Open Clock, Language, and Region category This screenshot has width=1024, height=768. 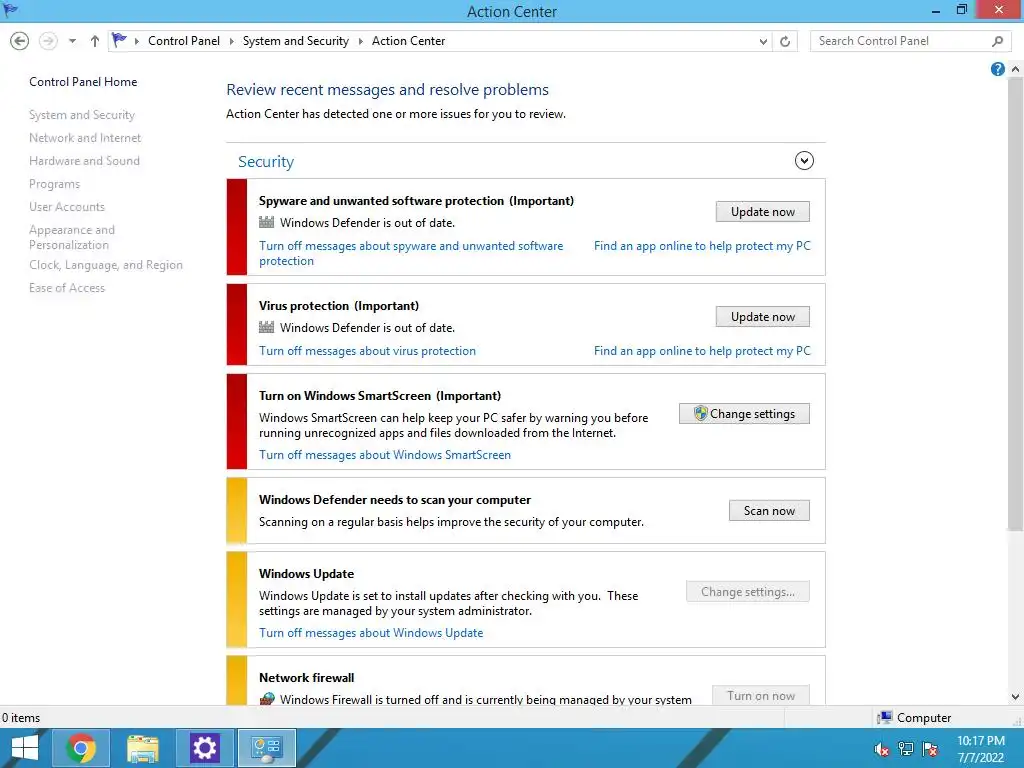pyautogui.click(x=106, y=265)
